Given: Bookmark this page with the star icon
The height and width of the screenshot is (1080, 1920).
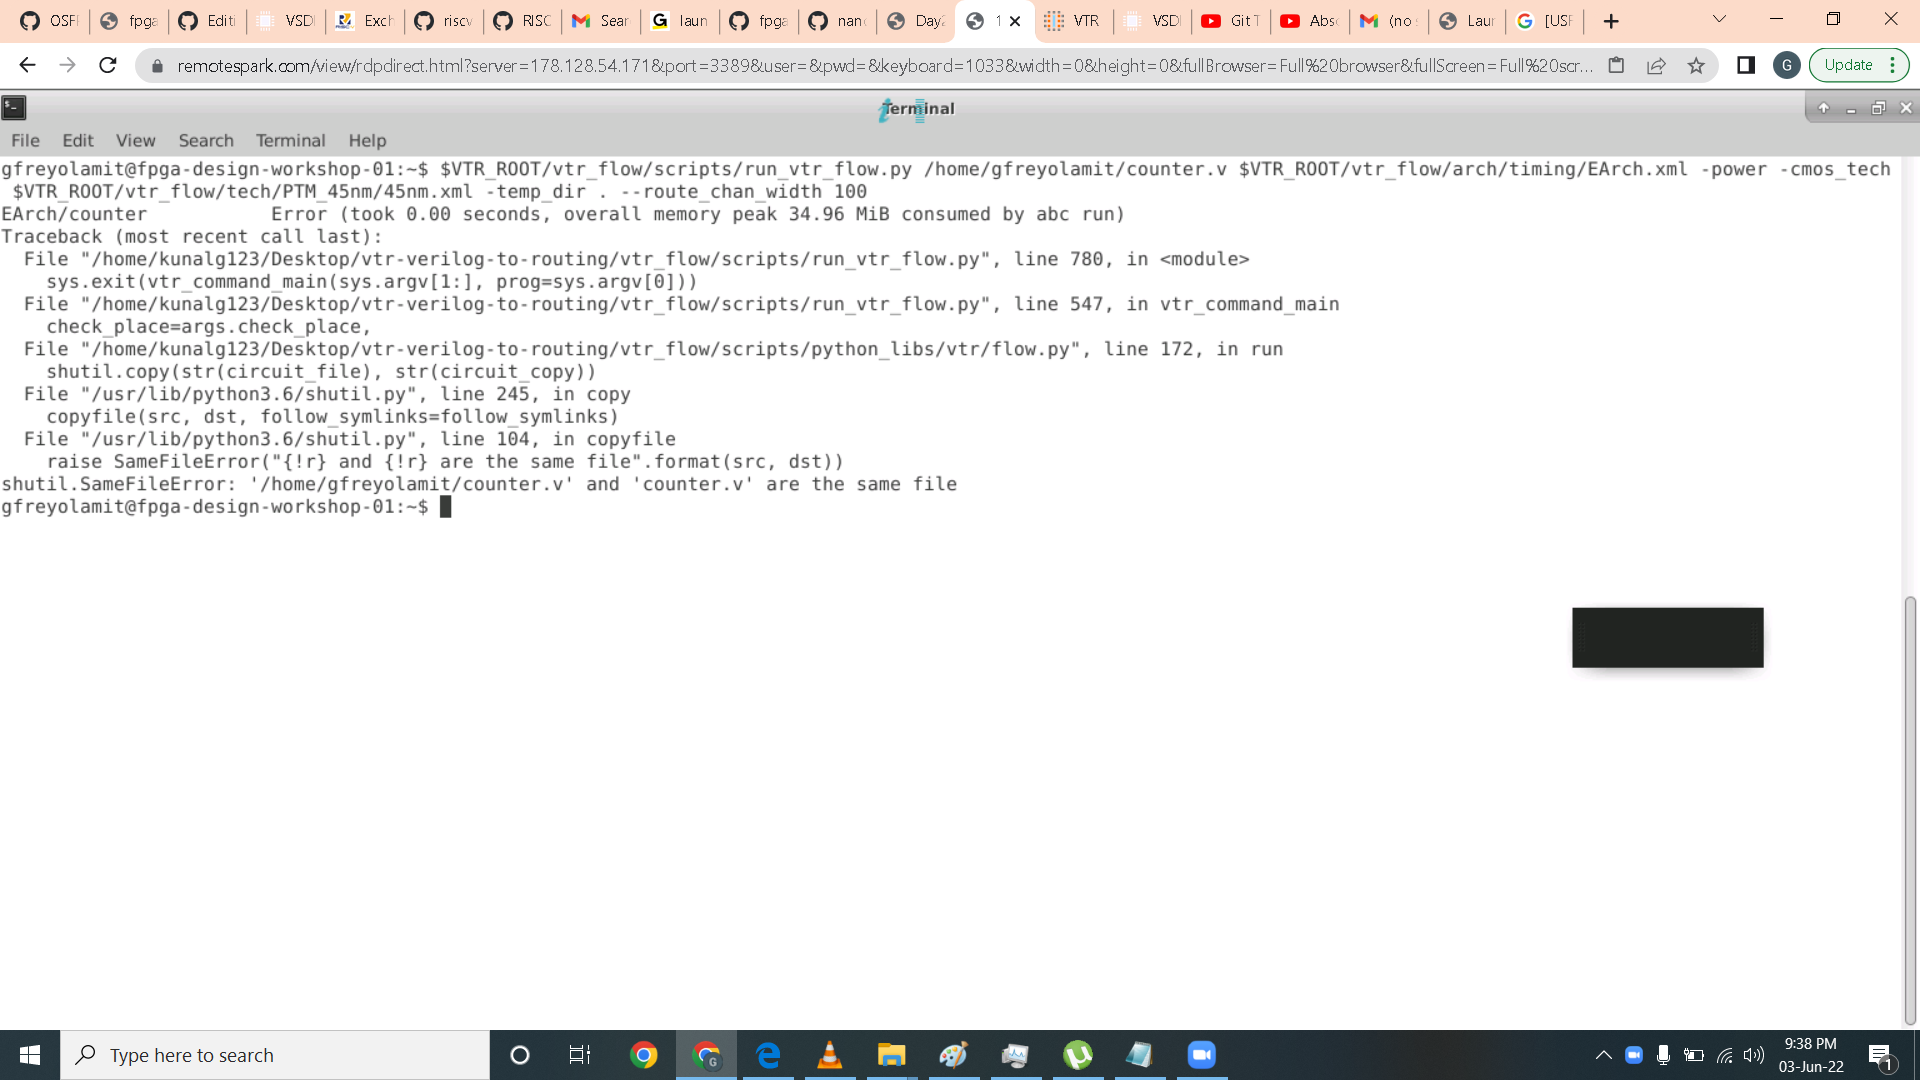Looking at the screenshot, I should click(1696, 66).
